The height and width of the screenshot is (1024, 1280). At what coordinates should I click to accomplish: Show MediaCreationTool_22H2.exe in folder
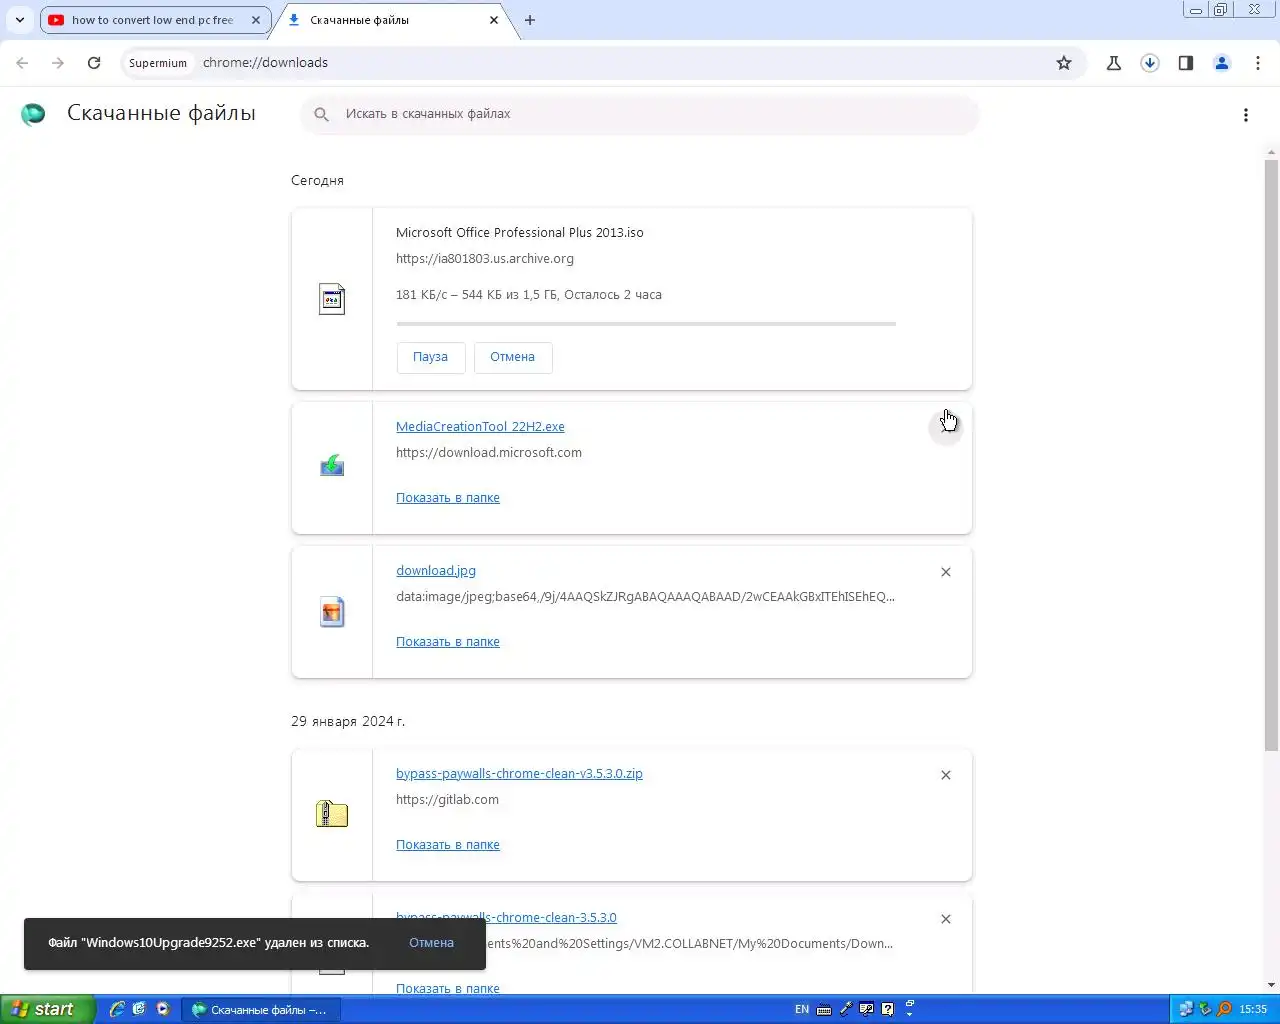point(448,498)
